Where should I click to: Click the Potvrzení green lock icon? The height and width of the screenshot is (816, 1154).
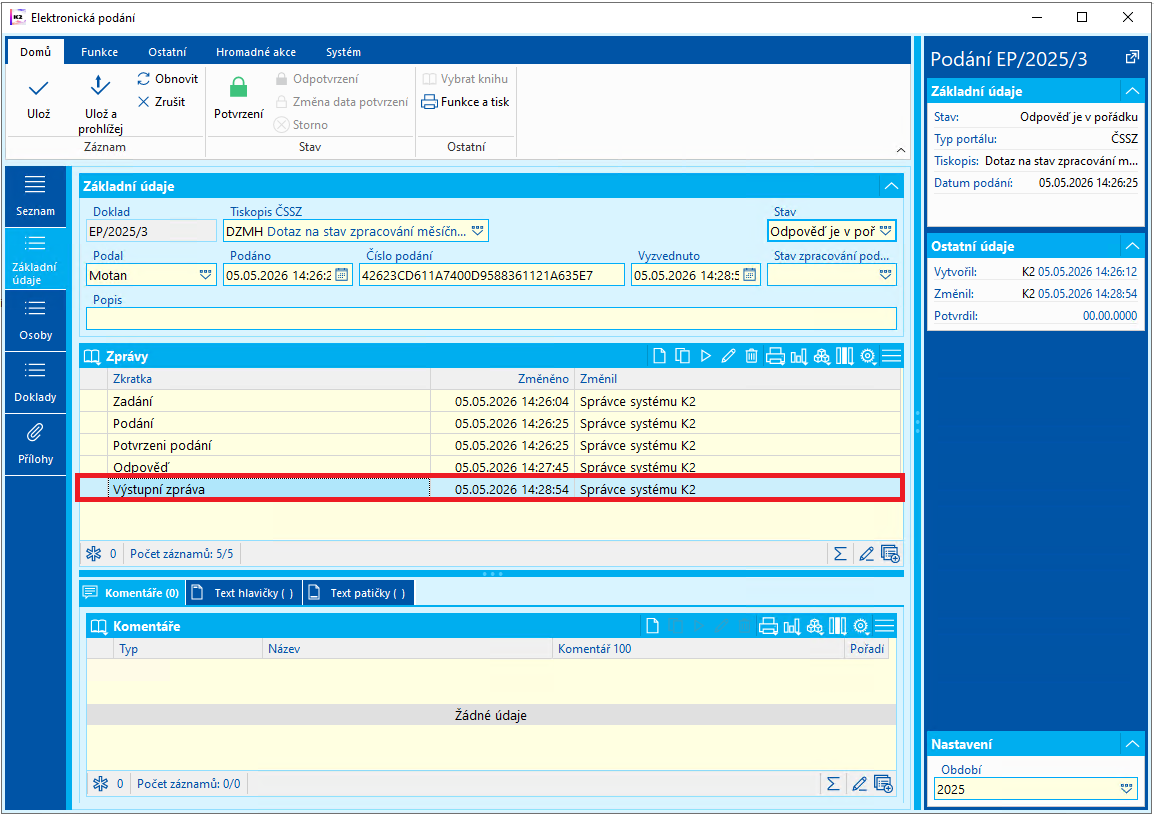coord(238,88)
